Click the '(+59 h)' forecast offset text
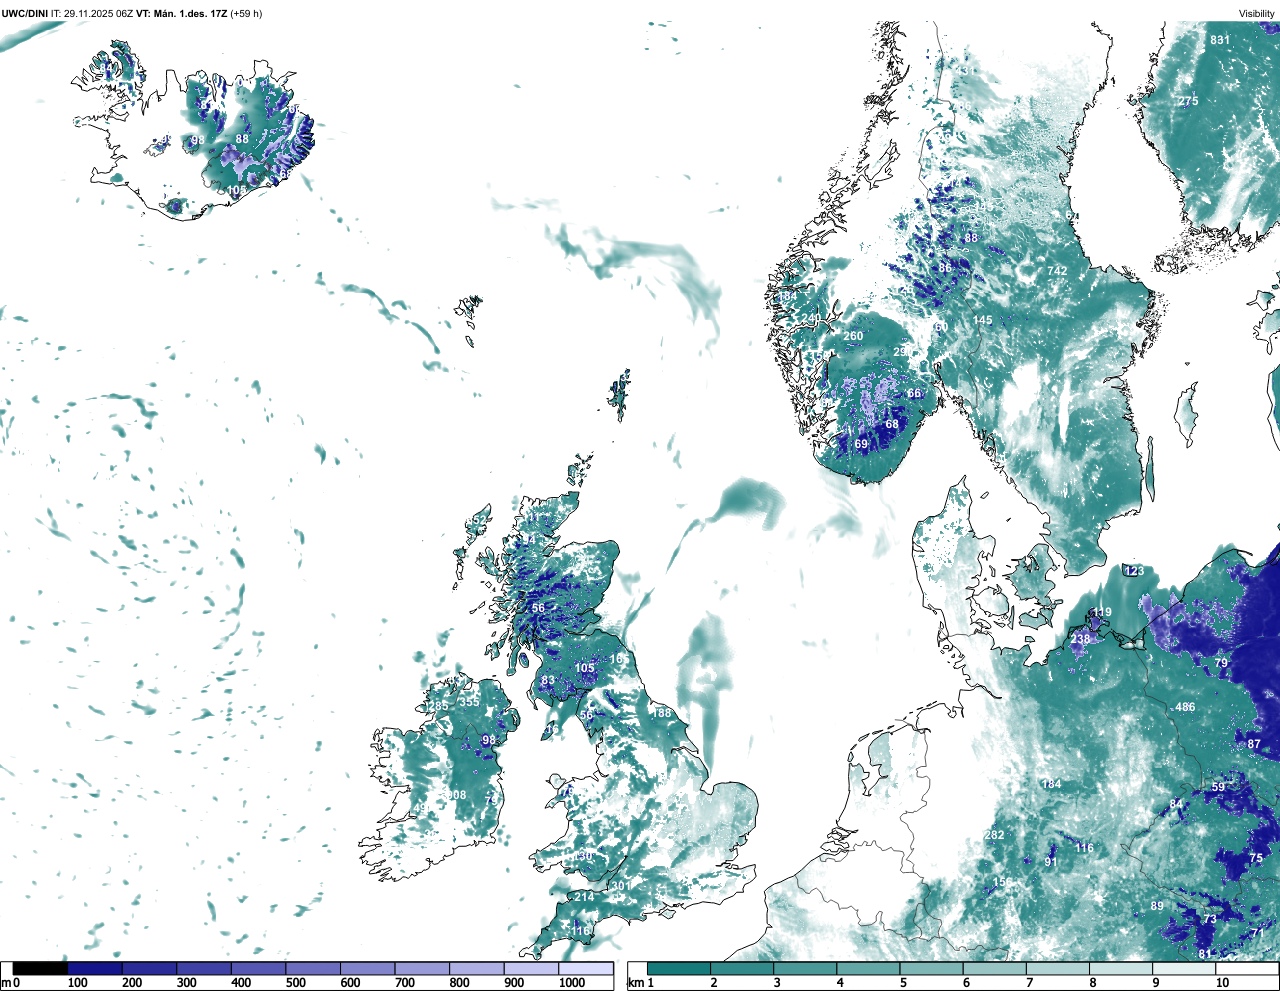Viewport: 1280px width, 991px height. tap(245, 14)
